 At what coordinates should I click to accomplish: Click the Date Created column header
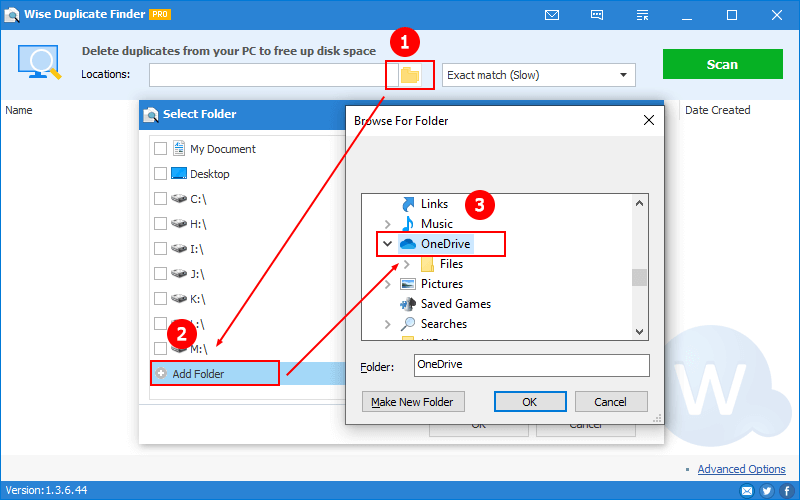(717, 110)
